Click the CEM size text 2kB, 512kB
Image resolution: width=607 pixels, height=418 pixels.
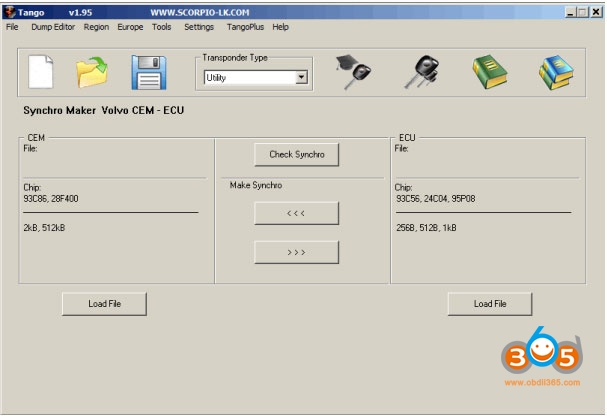pyautogui.click(x=44, y=228)
